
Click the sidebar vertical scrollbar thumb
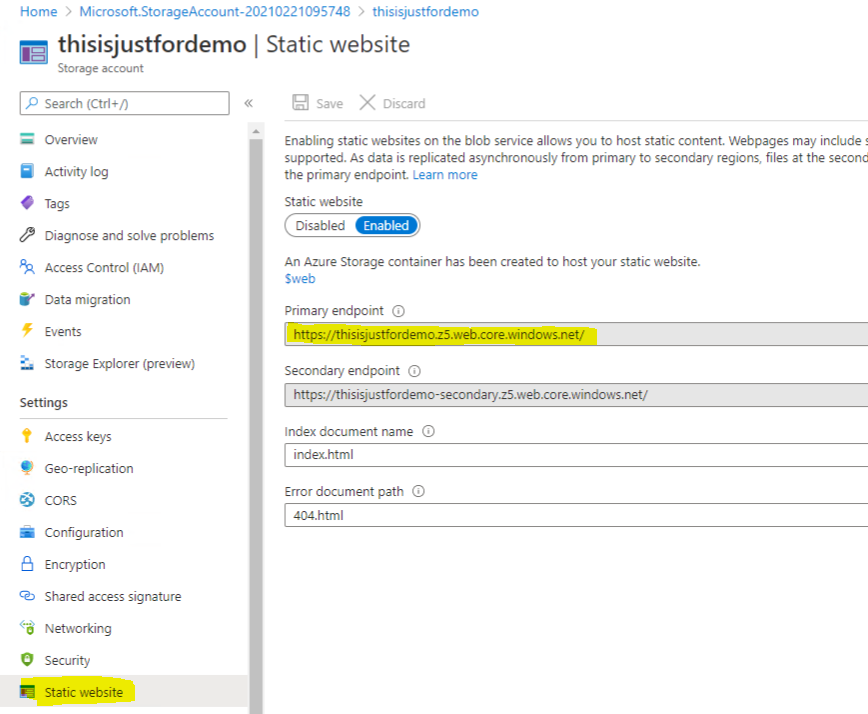point(256,426)
